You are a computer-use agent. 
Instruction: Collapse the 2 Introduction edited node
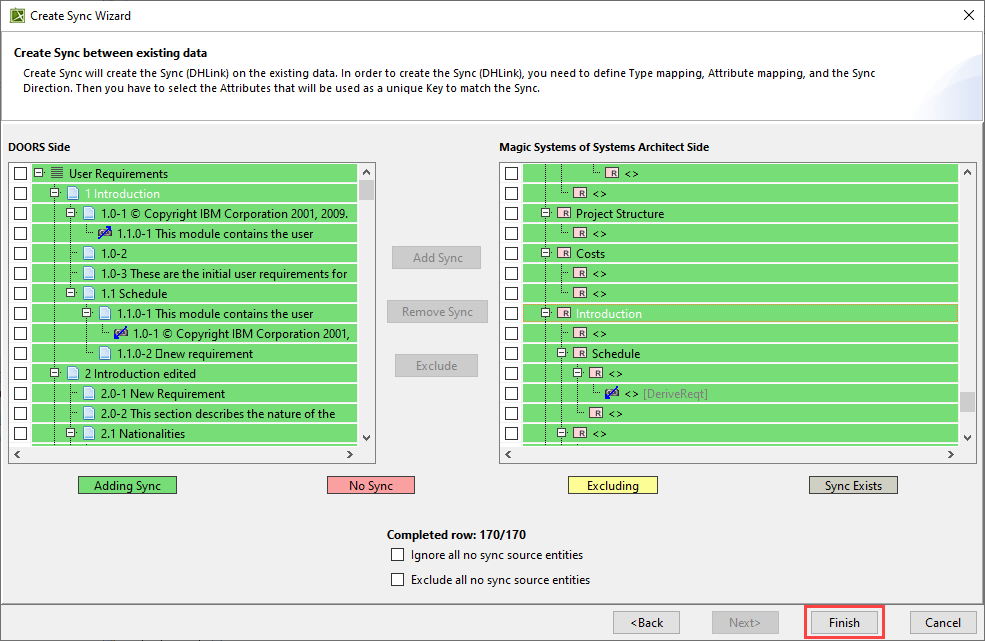(x=55, y=373)
